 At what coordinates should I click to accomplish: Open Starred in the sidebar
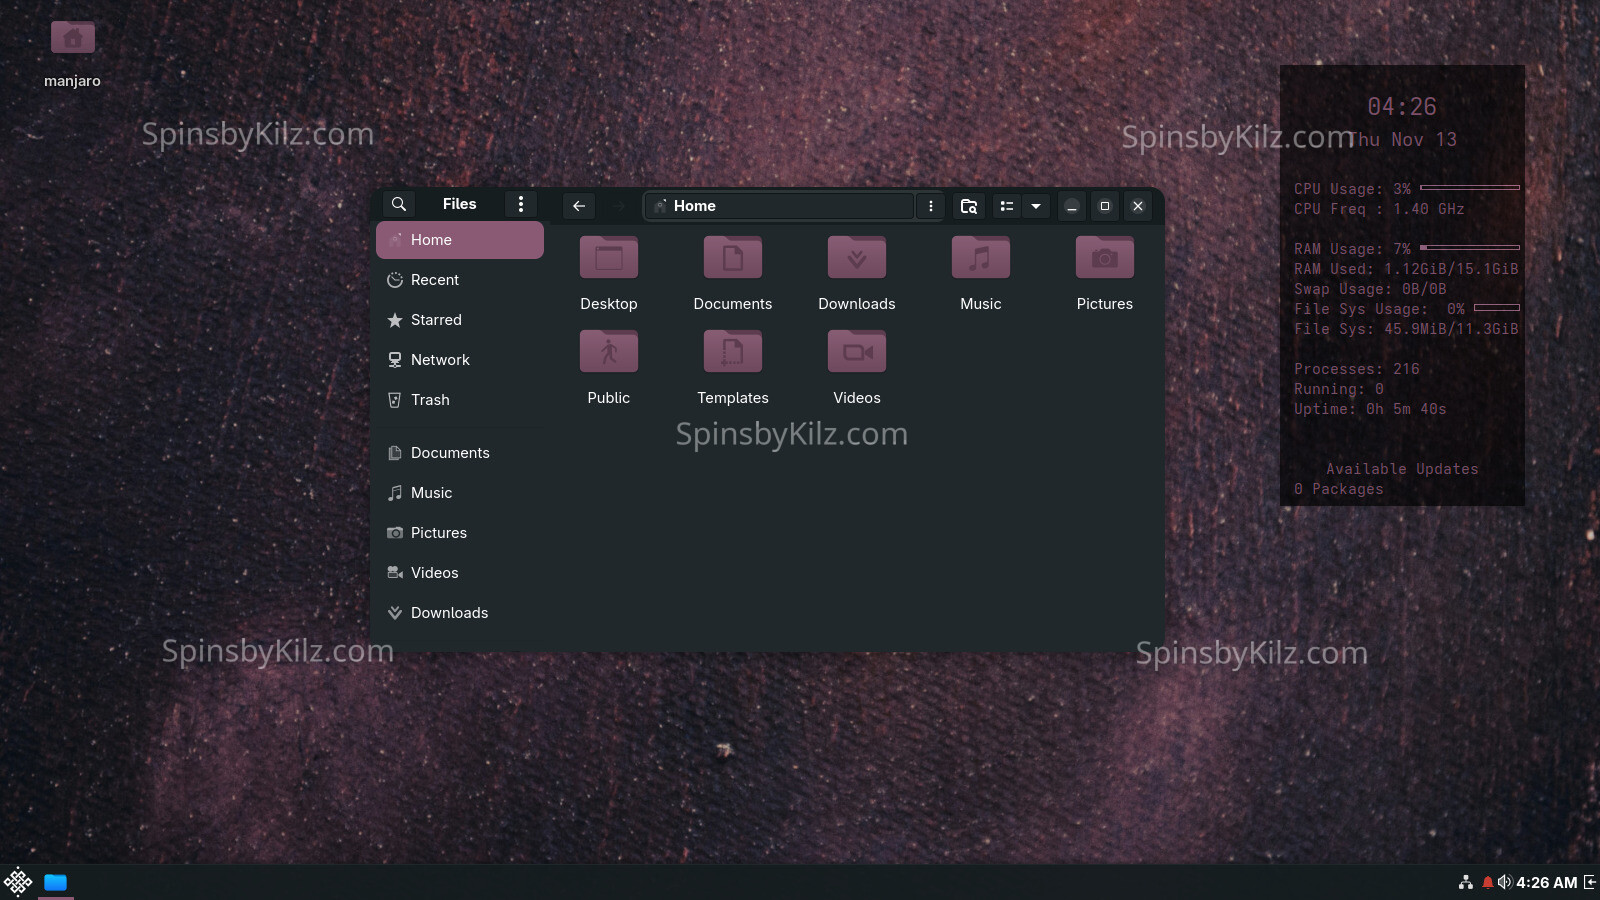tap(436, 320)
